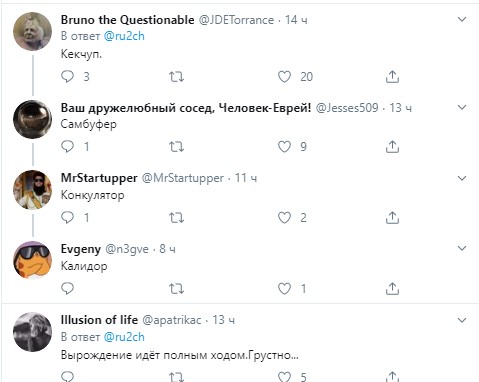Retweet the Кекчуп tweet

click(176, 77)
